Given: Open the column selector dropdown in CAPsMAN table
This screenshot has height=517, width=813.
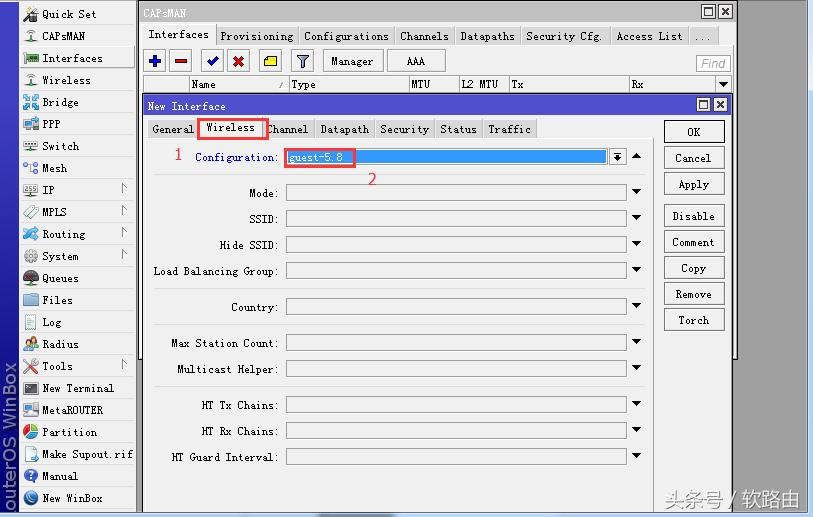Looking at the screenshot, I should tap(723, 84).
